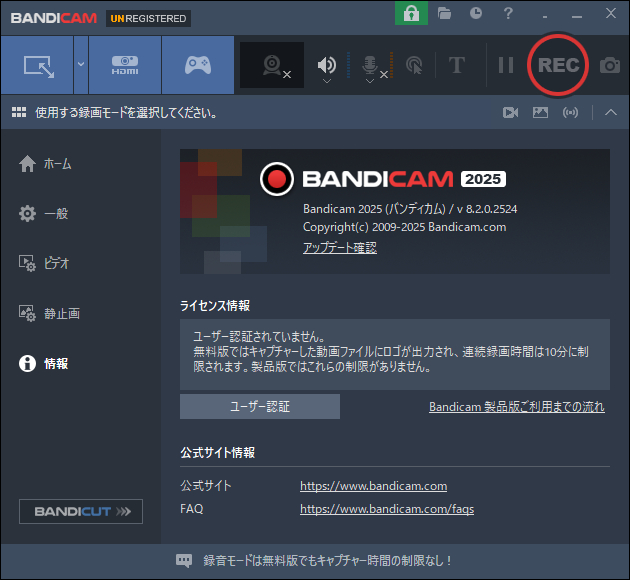Select the game recording mode gamepad
Screen dimensions: 630x580
198,65
